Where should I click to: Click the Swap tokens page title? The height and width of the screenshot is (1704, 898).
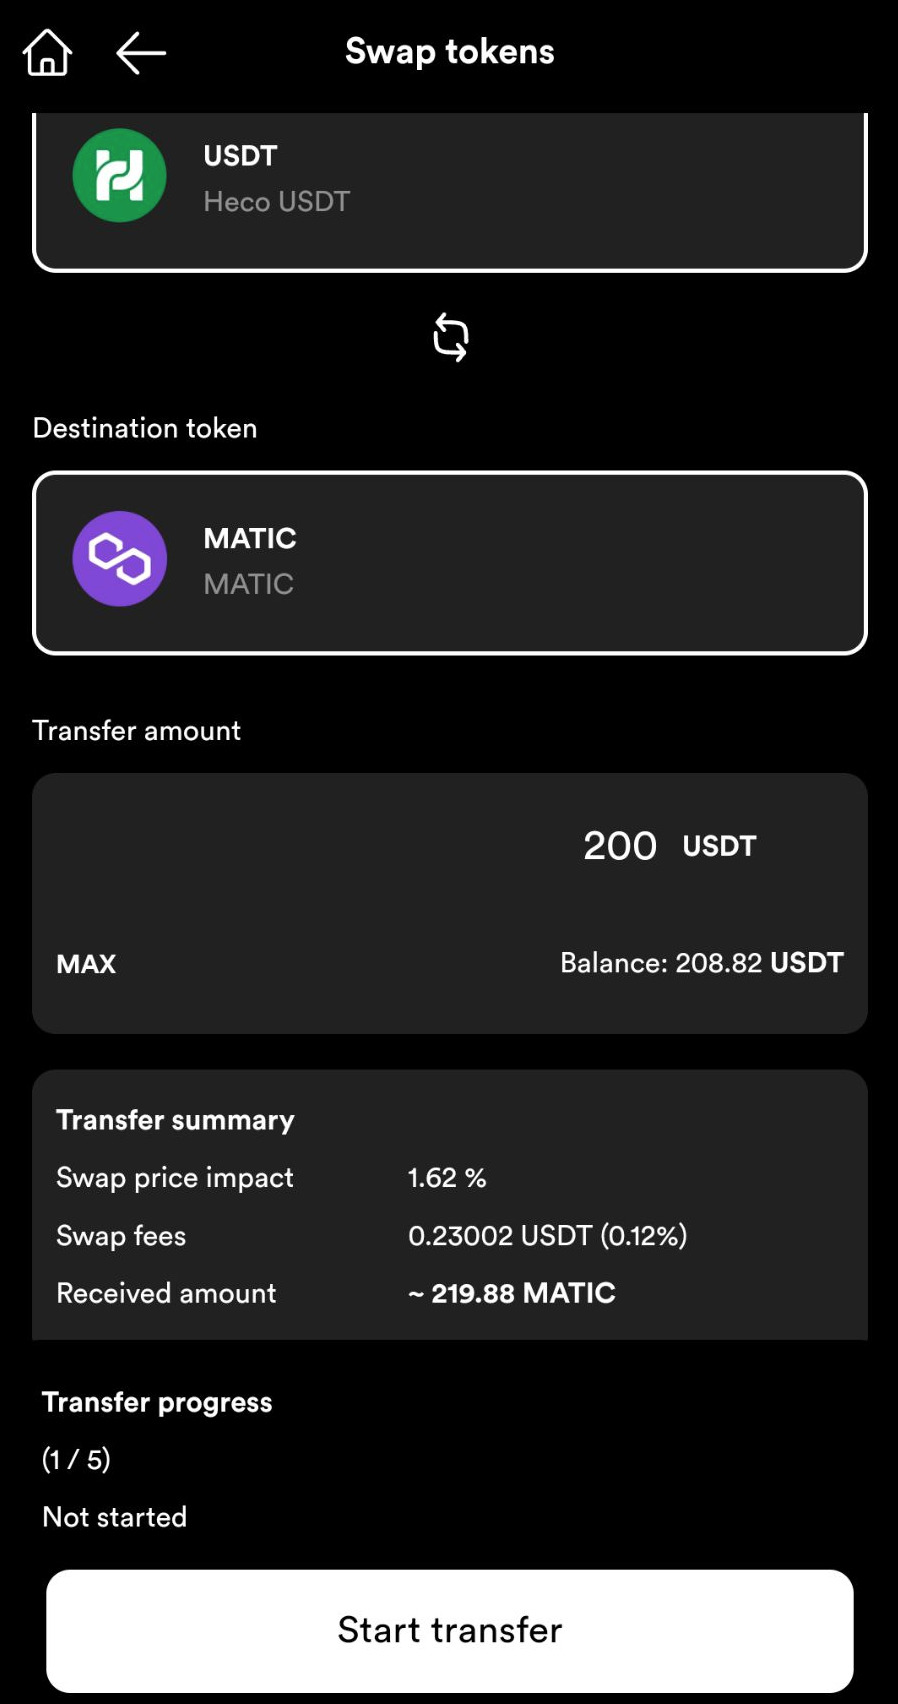pos(449,51)
